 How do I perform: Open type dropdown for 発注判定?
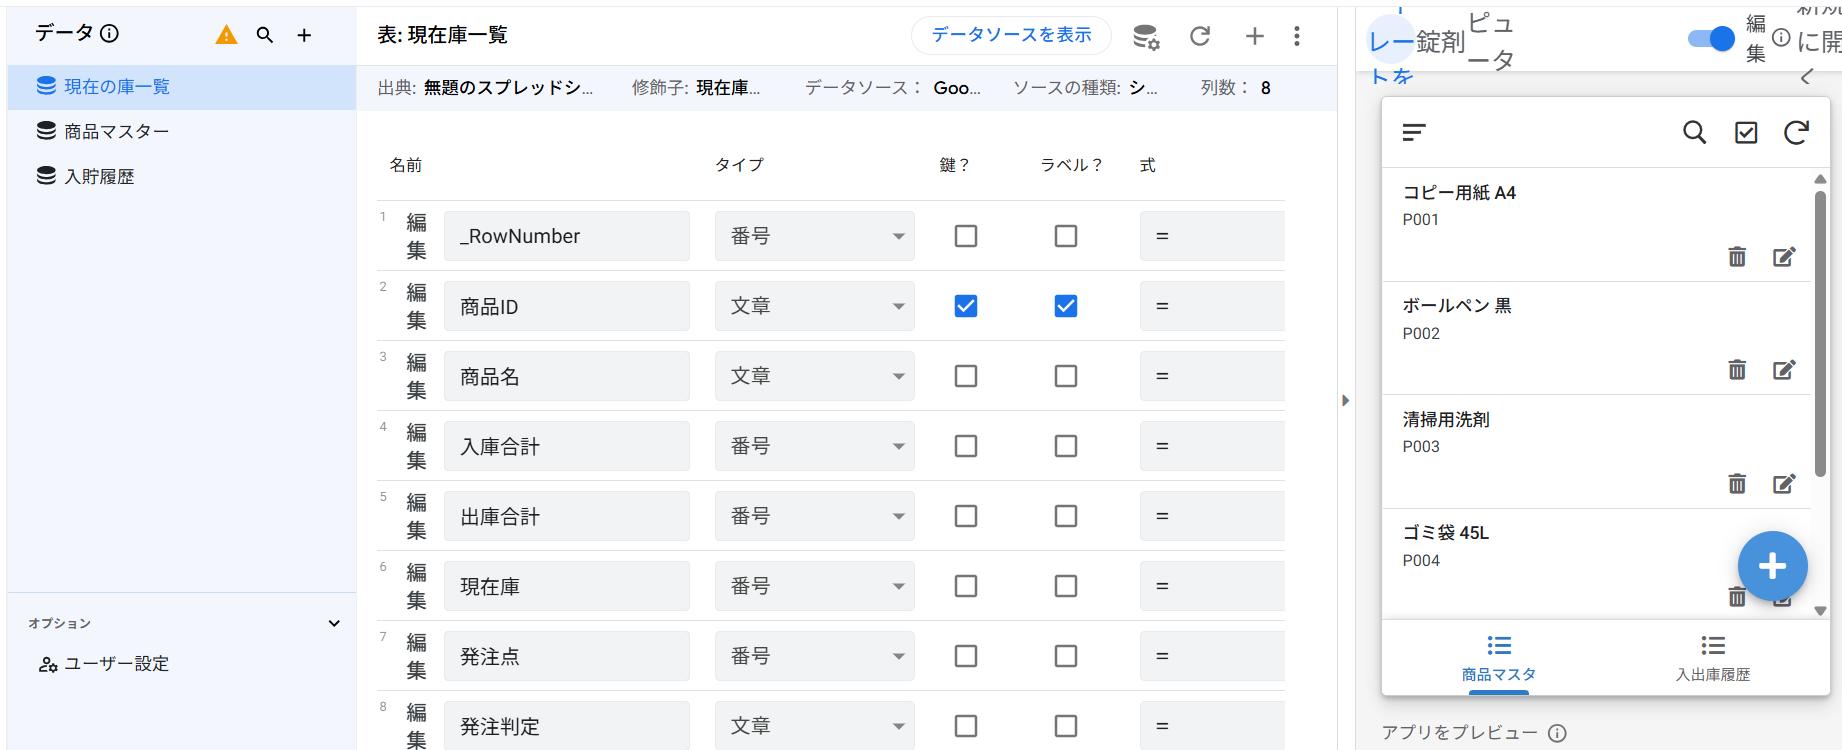coord(814,726)
